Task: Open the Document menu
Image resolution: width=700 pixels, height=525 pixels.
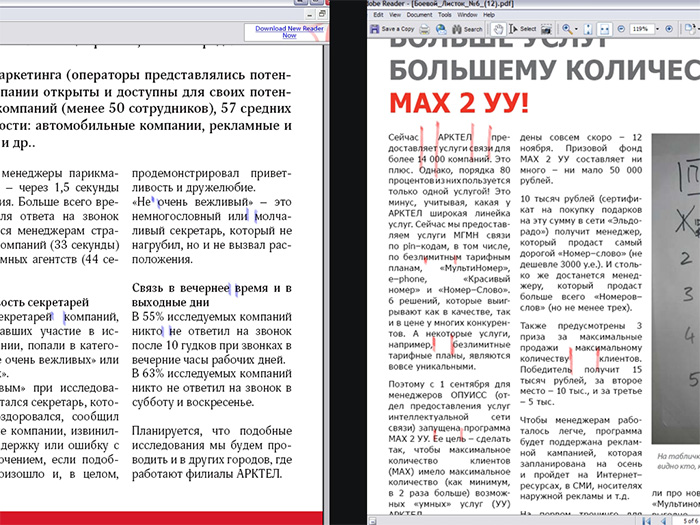Action: 419,15
